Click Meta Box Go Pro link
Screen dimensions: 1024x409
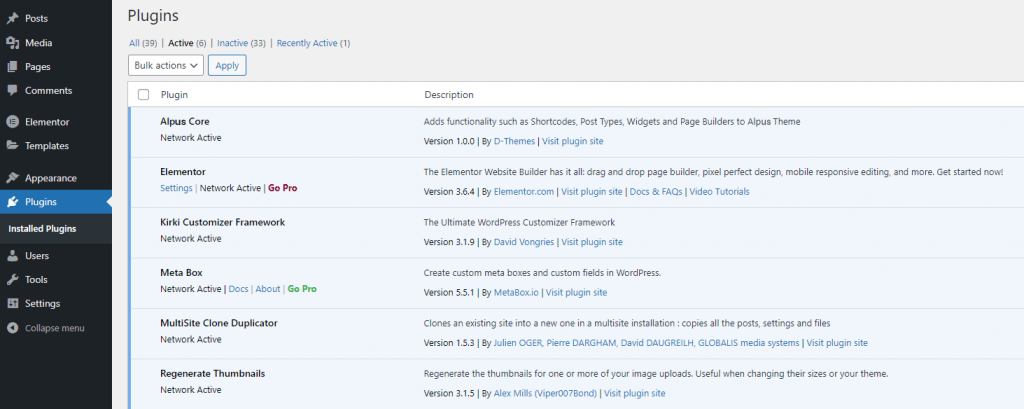[302, 289]
